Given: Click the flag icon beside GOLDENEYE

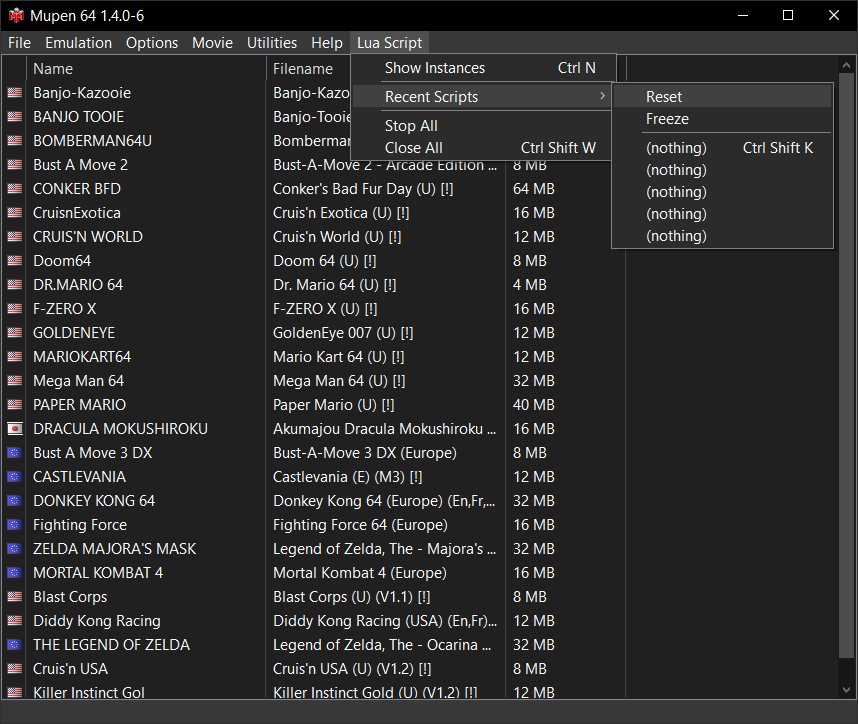Looking at the screenshot, I should 15,333.
